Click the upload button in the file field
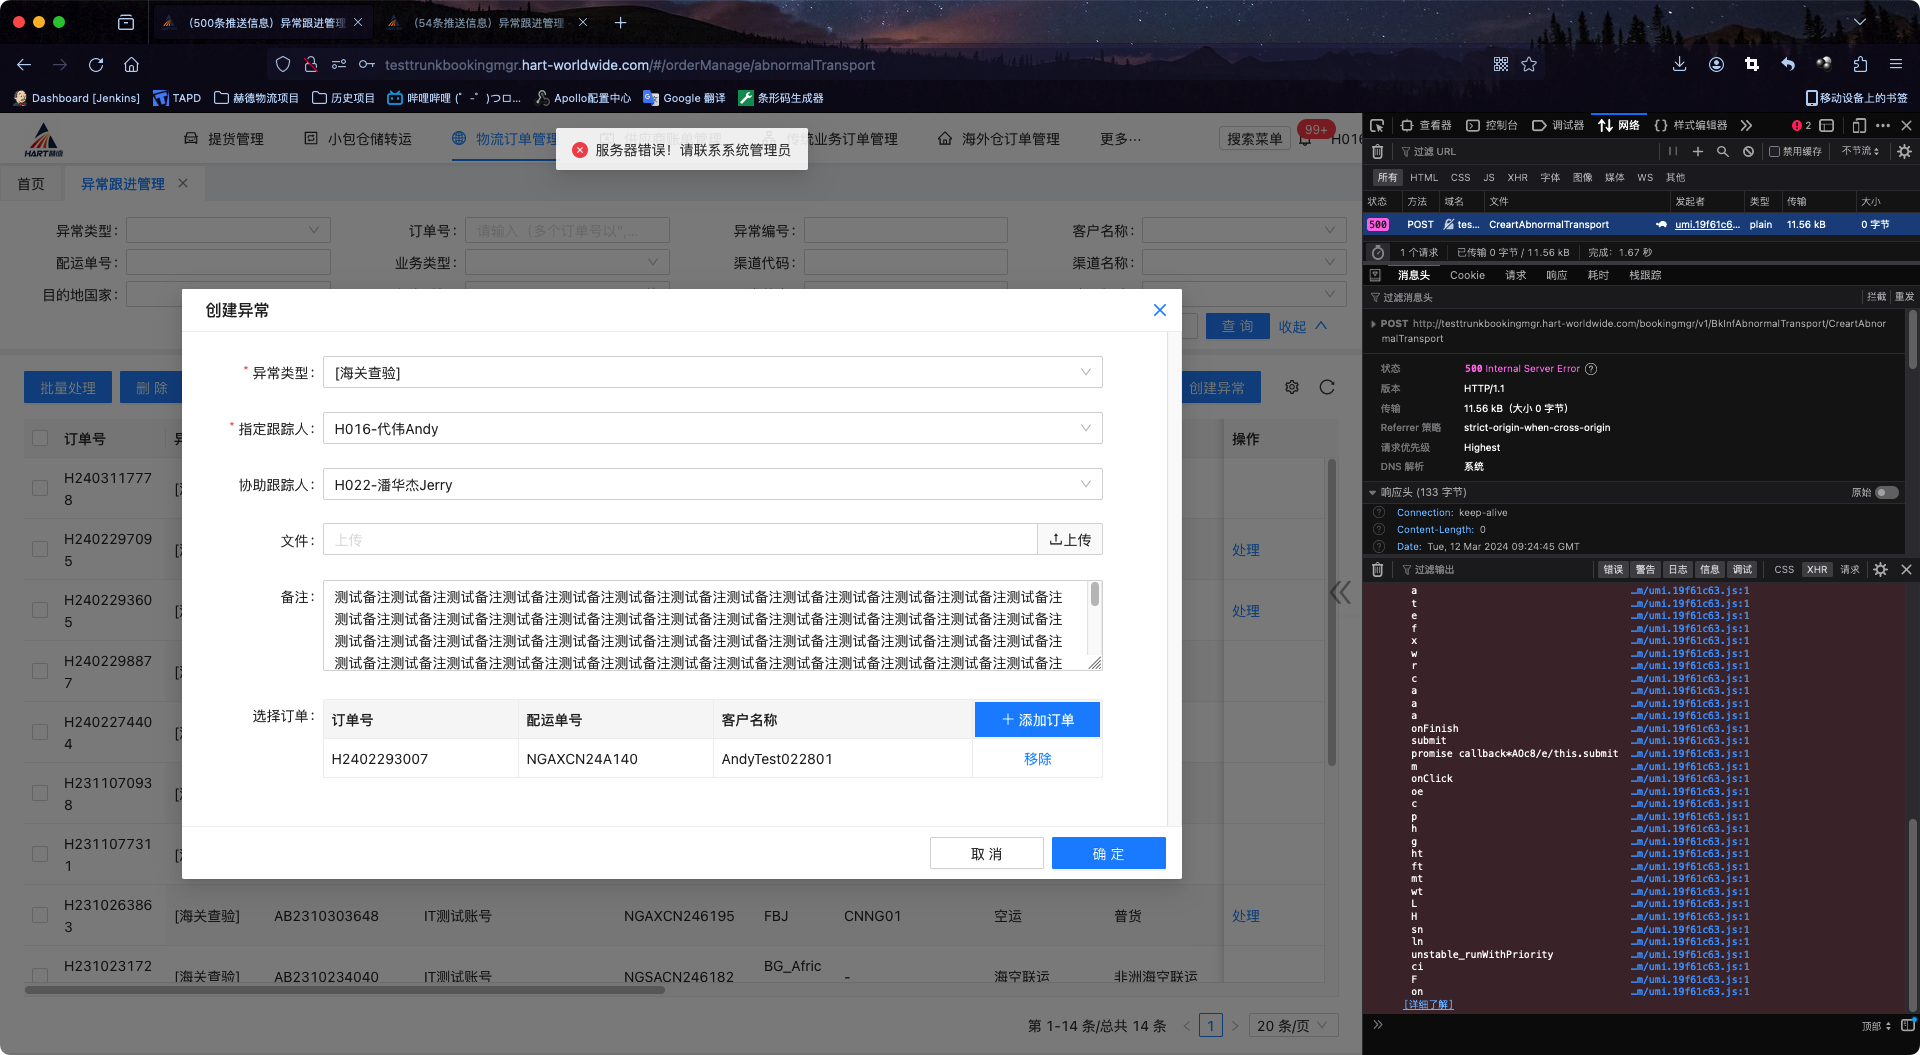The height and width of the screenshot is (1055, 1920). click(1069, 540)
